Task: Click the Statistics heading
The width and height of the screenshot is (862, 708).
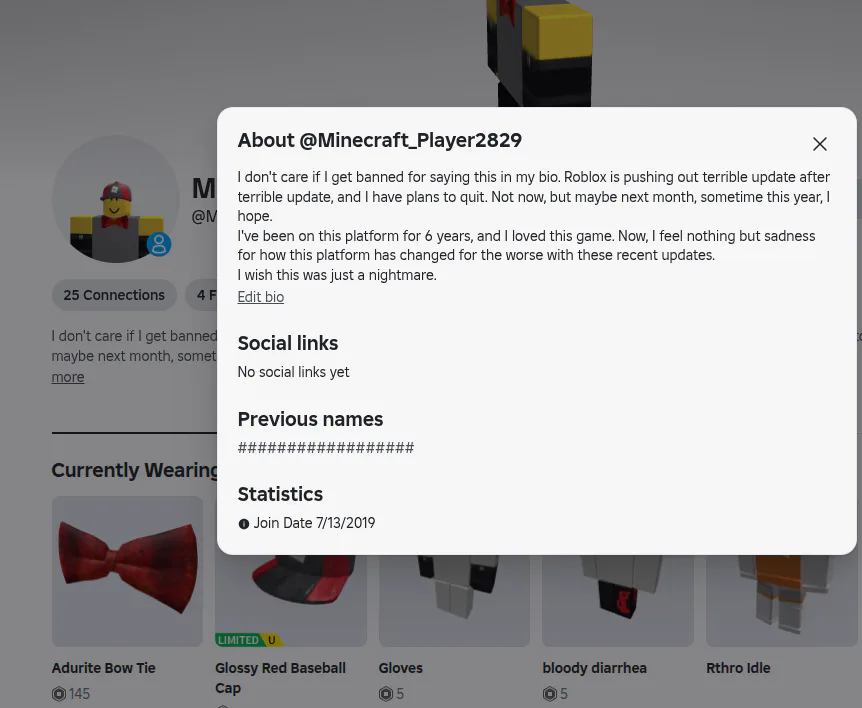Action: [x=280, y=494]
